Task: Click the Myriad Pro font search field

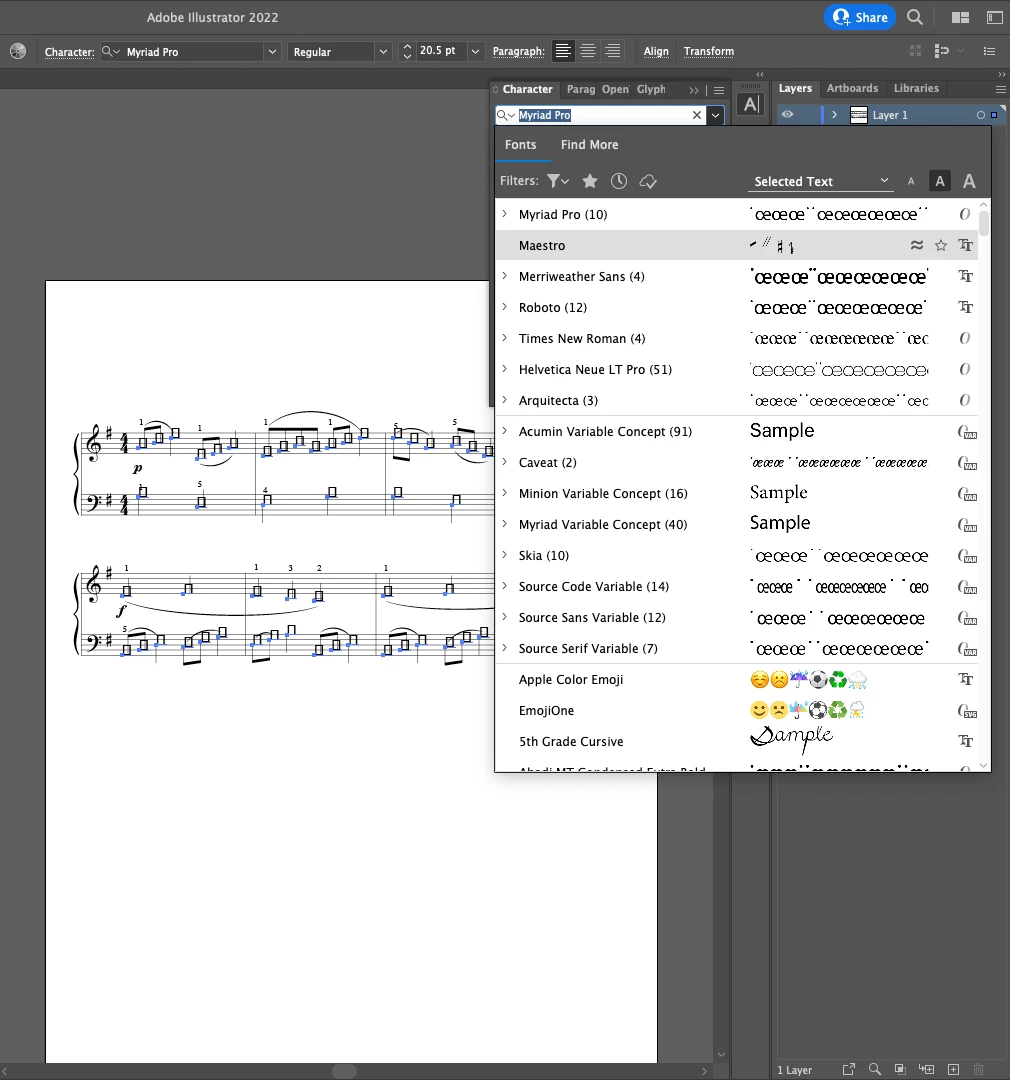Action: pos(600,115)
